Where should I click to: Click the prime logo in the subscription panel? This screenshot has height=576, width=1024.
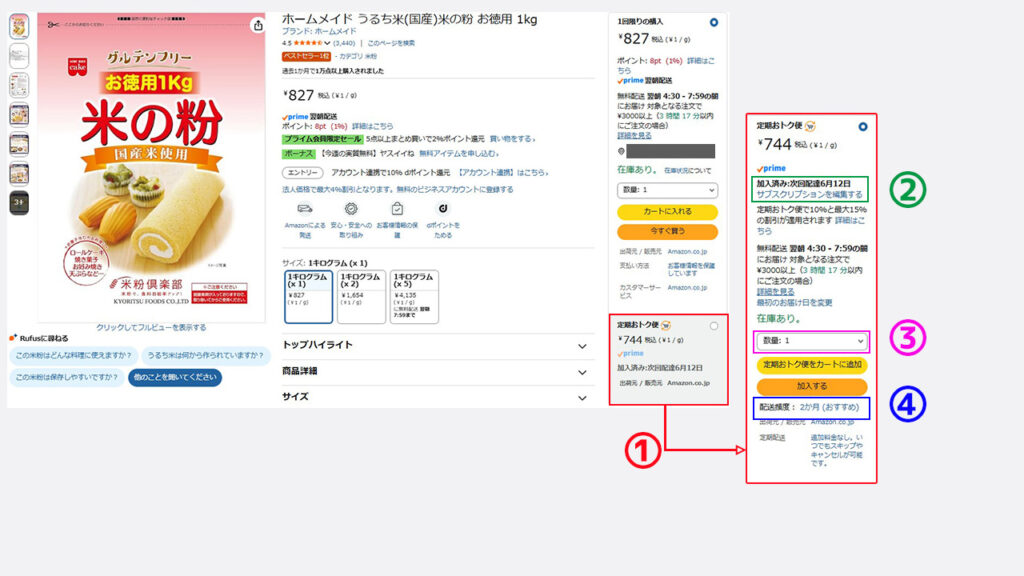[x=773, y=168]
